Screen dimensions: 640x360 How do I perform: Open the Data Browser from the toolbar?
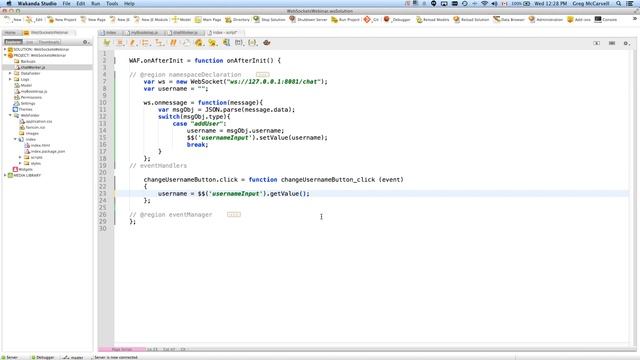tap(509, 20)
